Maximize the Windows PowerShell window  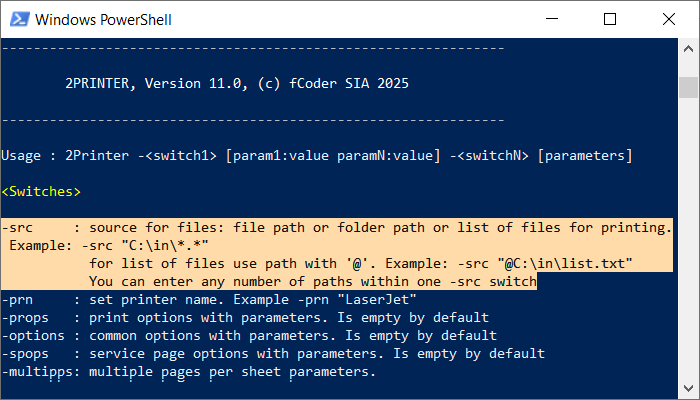pyautogui.click(x=610, y=19)
